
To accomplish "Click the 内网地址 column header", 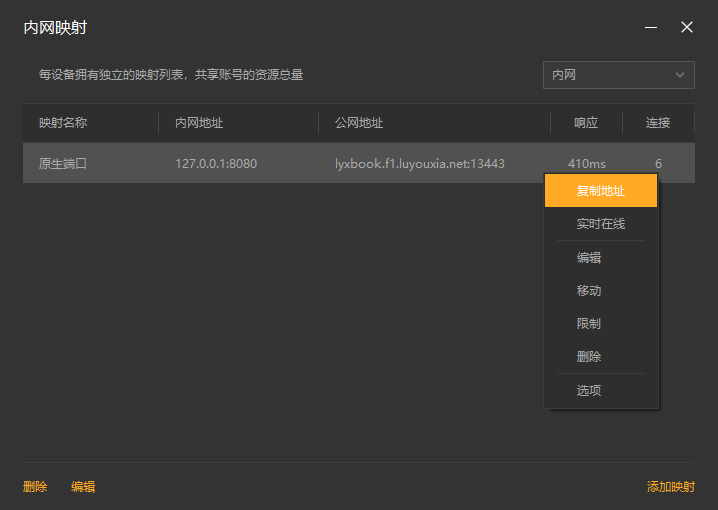I will [199, 123].
